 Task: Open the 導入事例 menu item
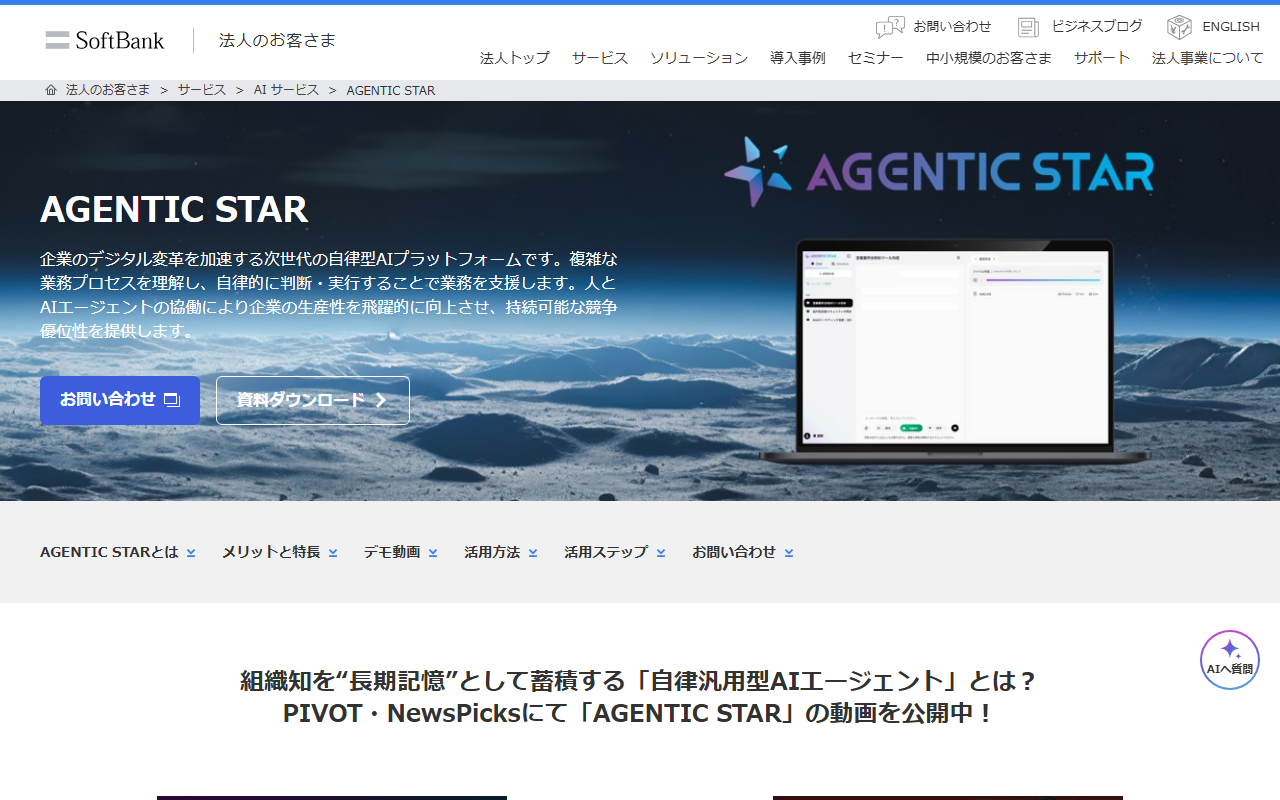[x=797, y=58]
